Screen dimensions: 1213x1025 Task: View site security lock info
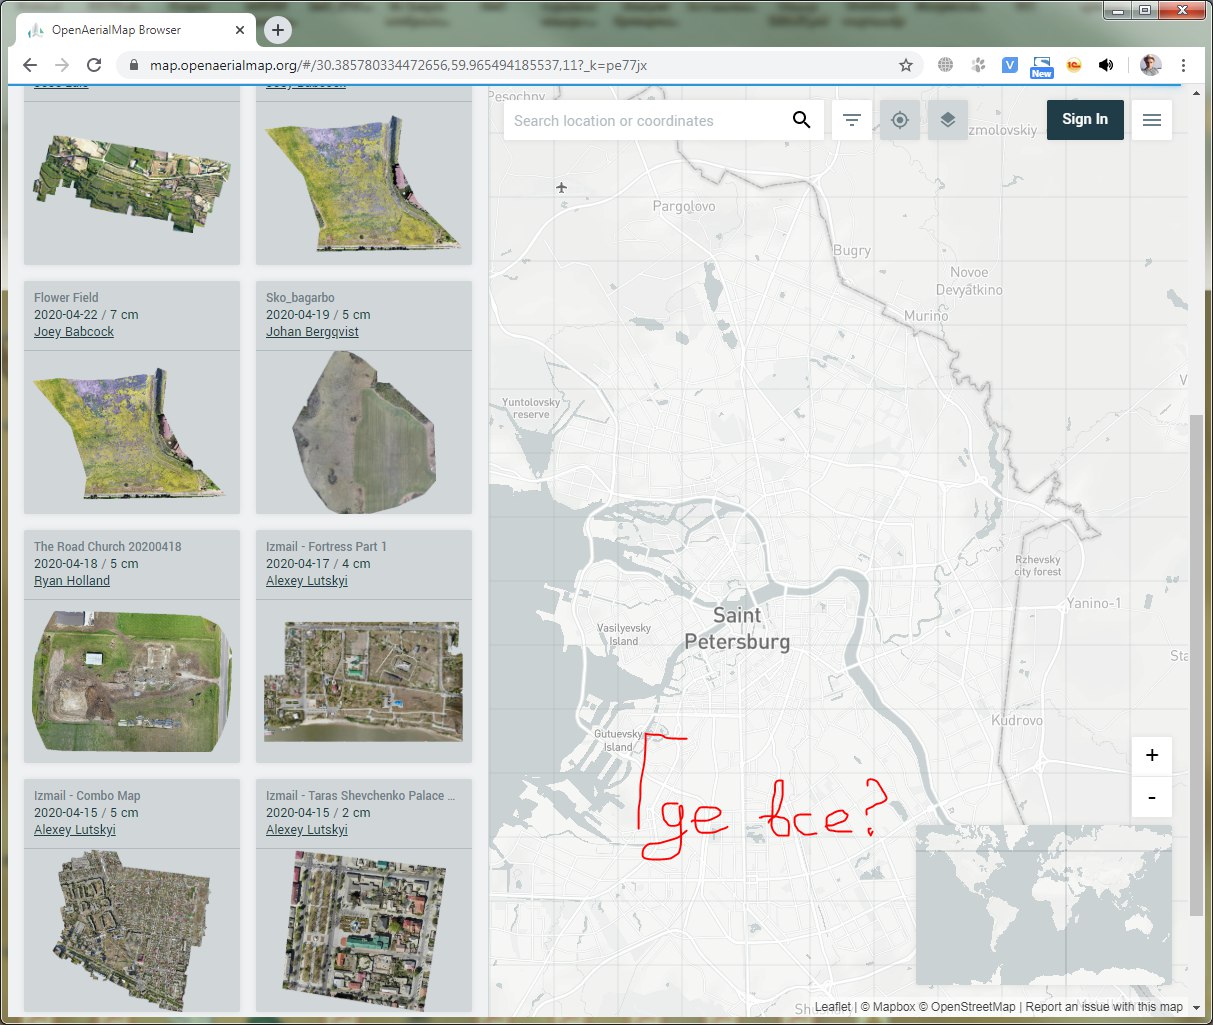[x=134, y=65]
